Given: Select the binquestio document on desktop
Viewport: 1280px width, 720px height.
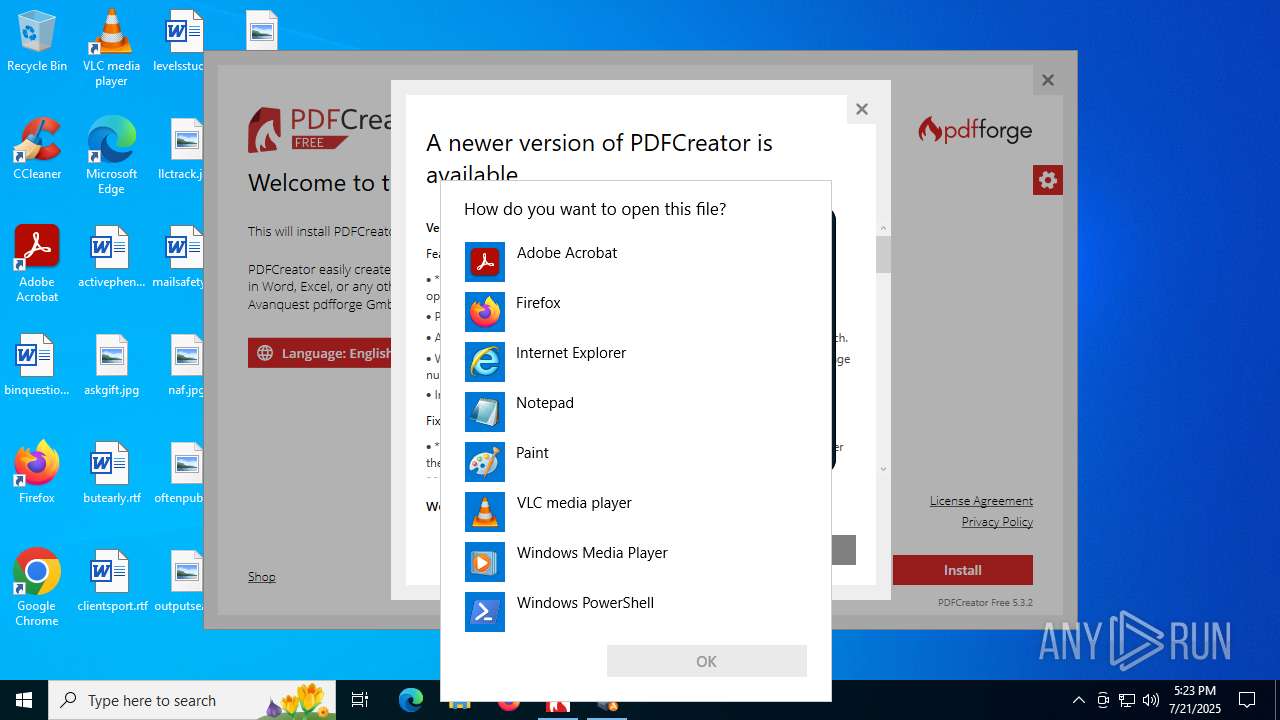Looking at the screenshot, I should click(x=37, y=365).
